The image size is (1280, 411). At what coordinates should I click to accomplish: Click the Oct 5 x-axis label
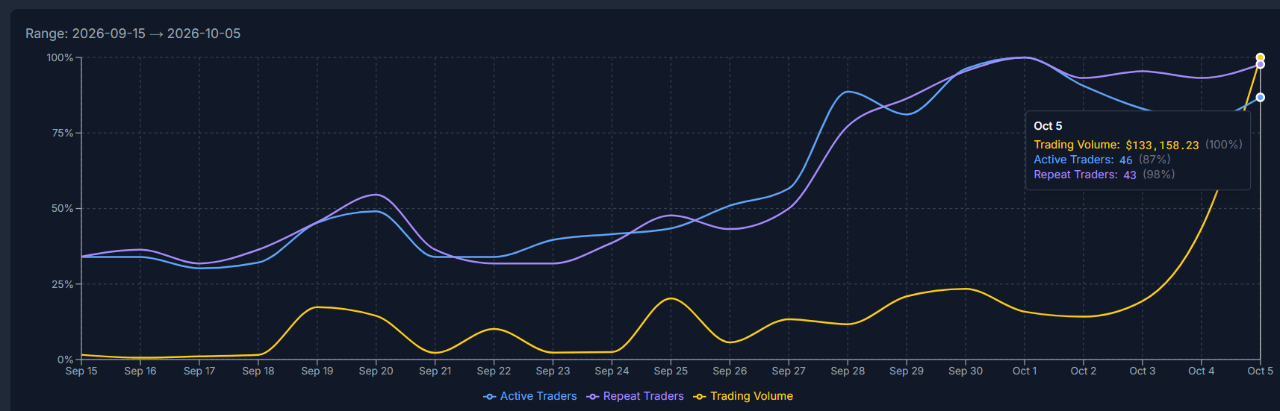pos(1260,370)
